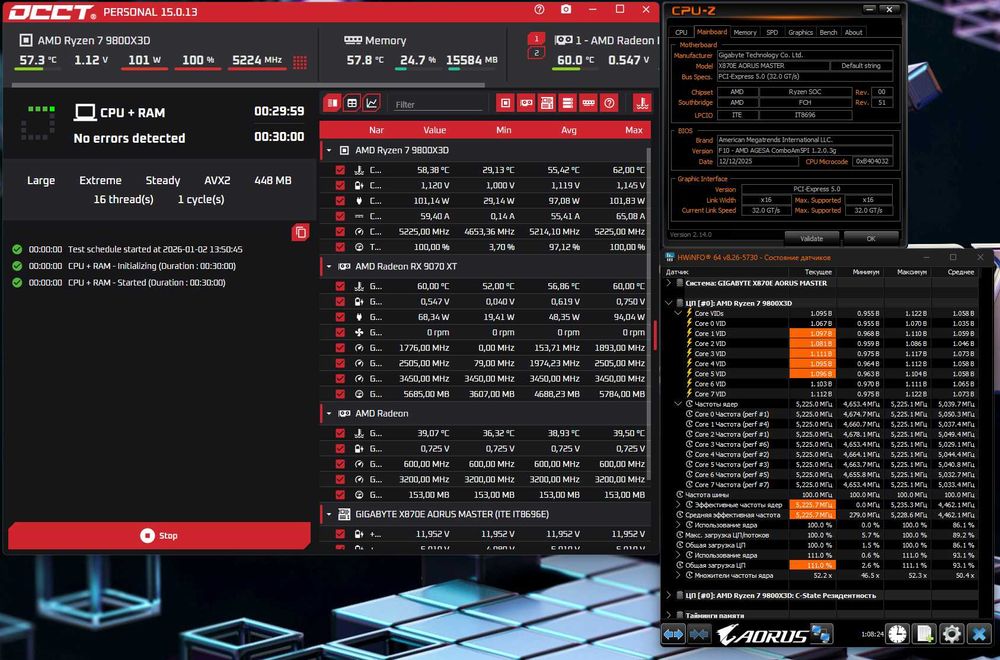Screen dimensions: 1000x660
Task: Collapse HWiNFO Core VIDs tree node
Action: [678, 313]
